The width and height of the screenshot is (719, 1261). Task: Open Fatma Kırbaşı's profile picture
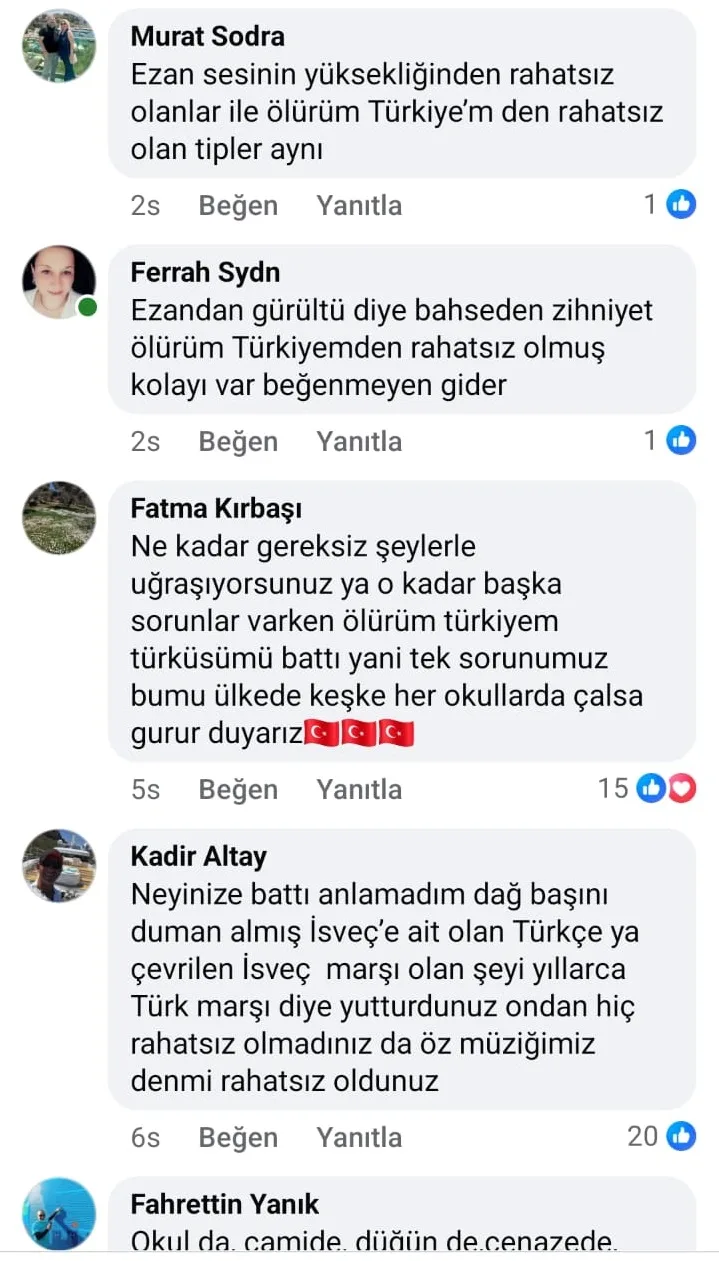pyautogui.click(x=59, y=518)
